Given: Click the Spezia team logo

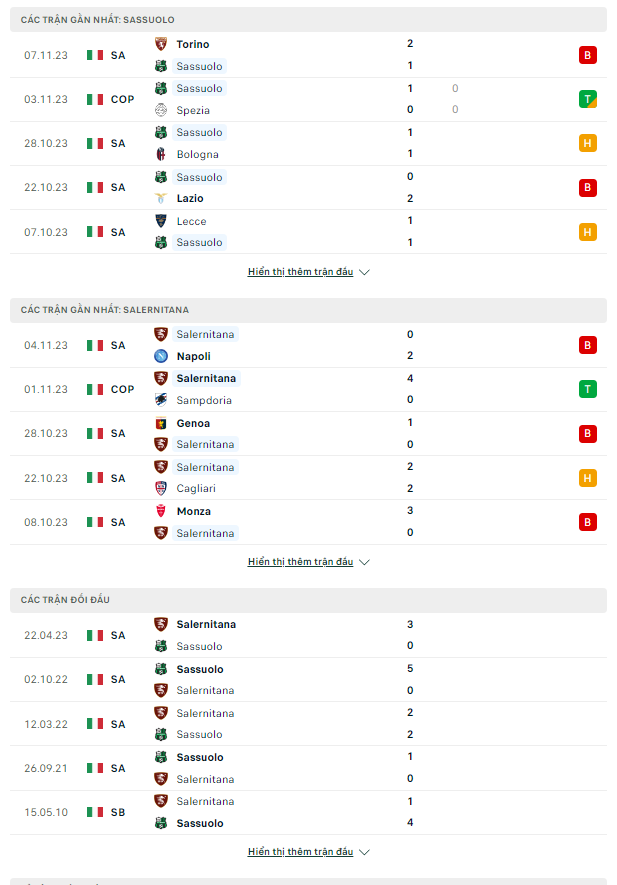Looking at the screenshot, I should point(161,110).
